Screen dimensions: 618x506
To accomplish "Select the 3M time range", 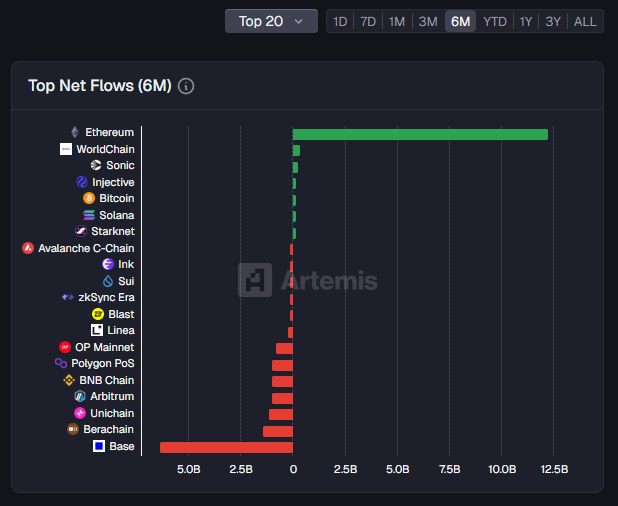I will [428, 21].
